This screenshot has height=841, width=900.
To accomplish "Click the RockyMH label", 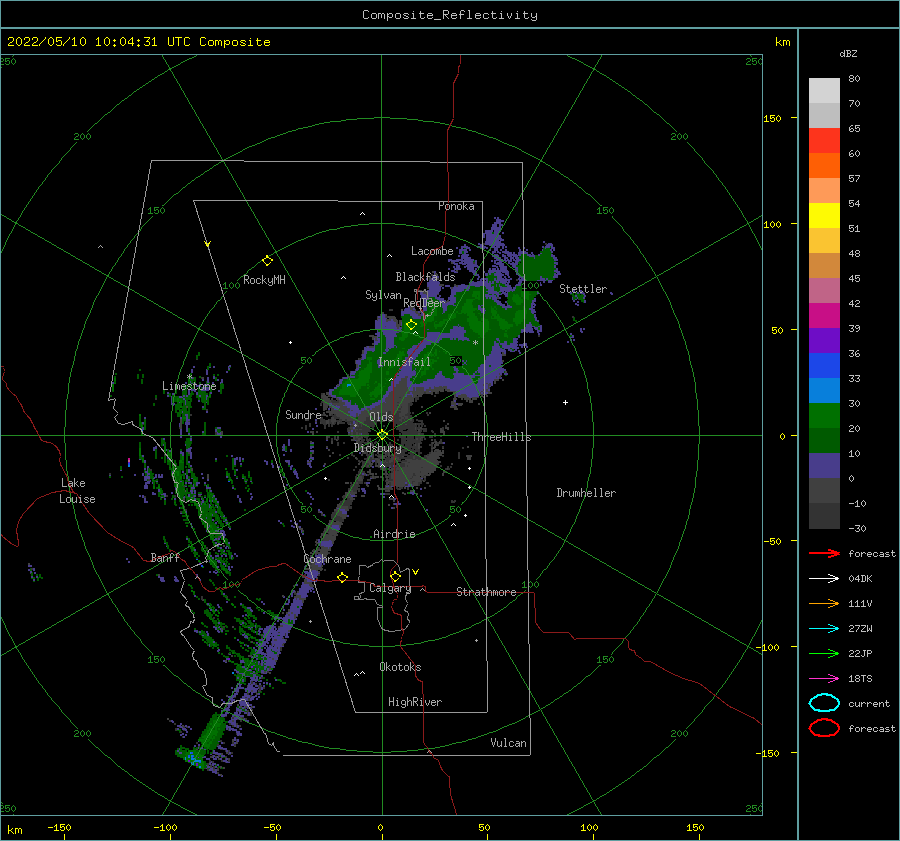I will pyautogui.click(x=264, y=280).
